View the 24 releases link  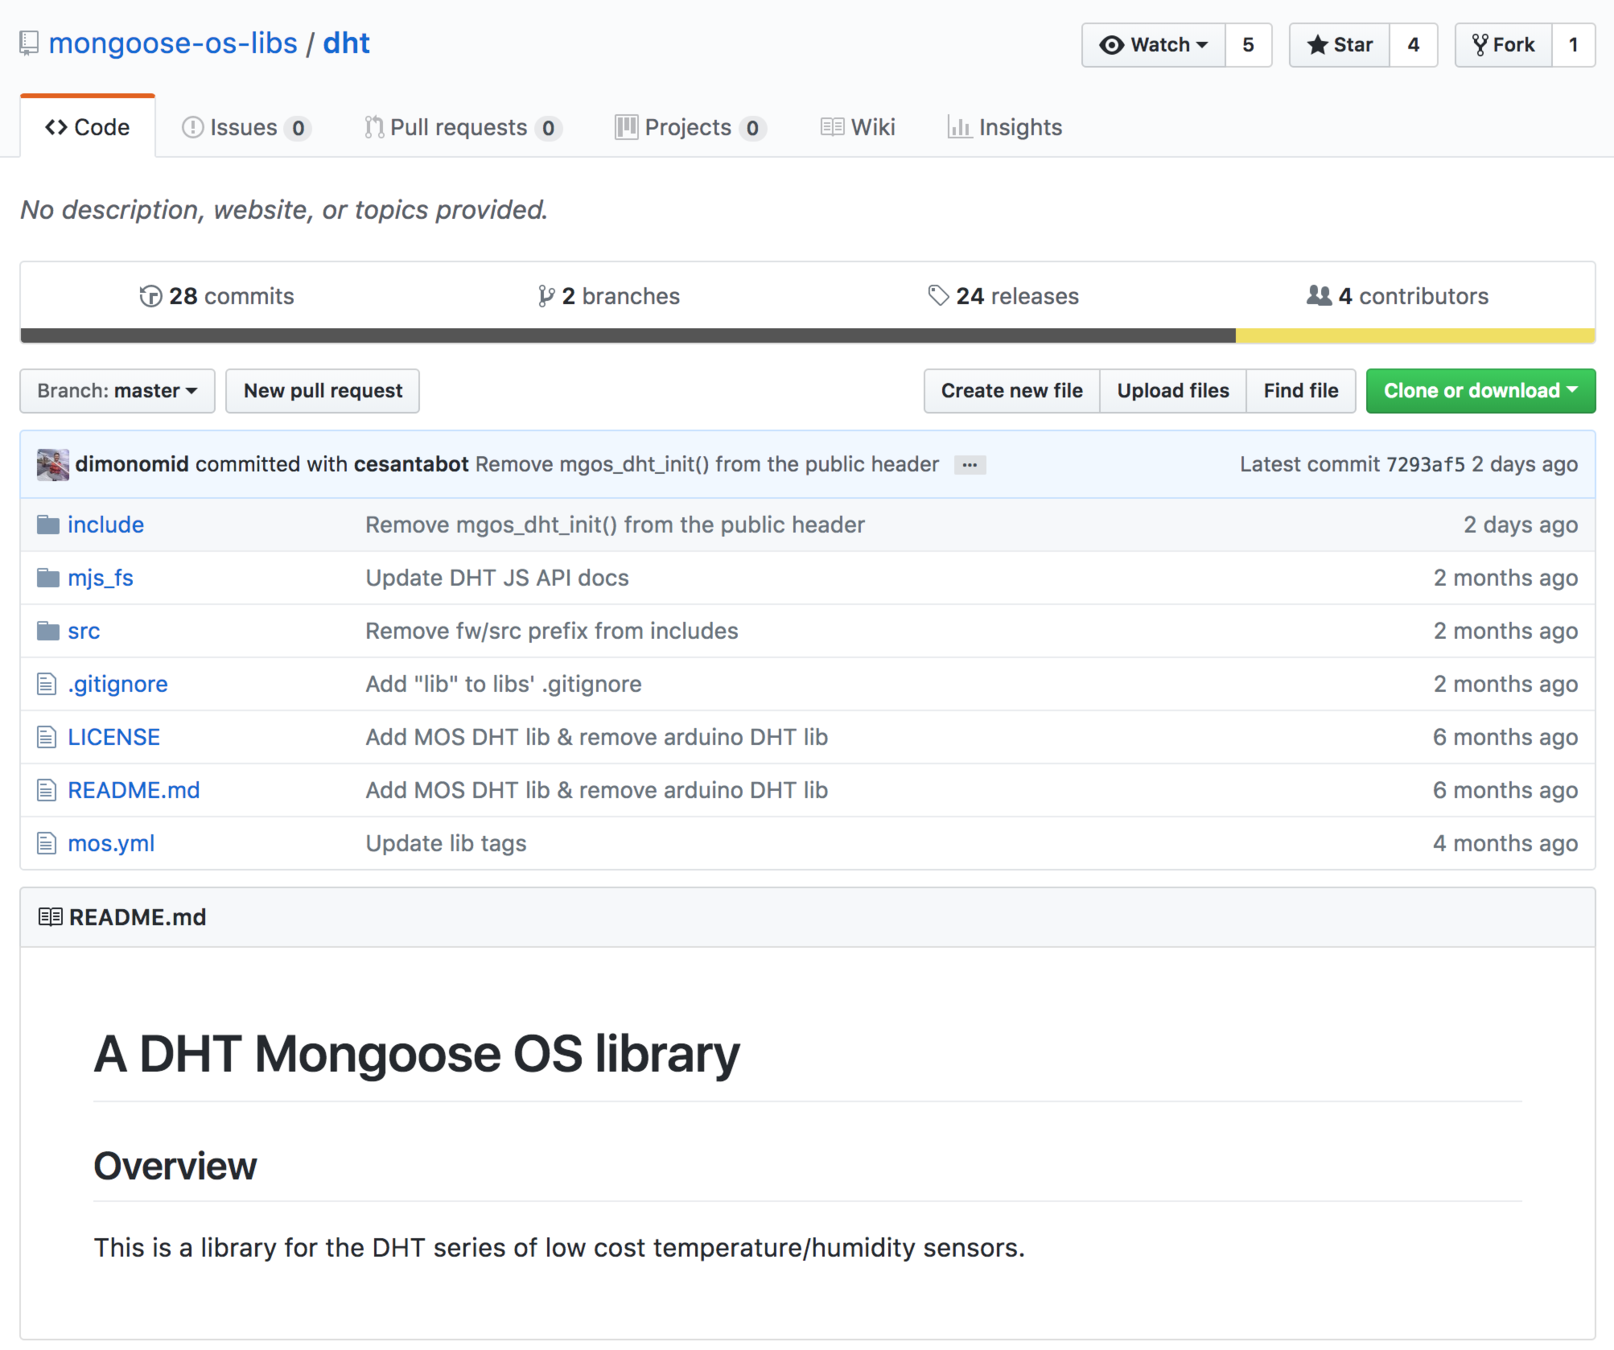tap(1003, 296)
